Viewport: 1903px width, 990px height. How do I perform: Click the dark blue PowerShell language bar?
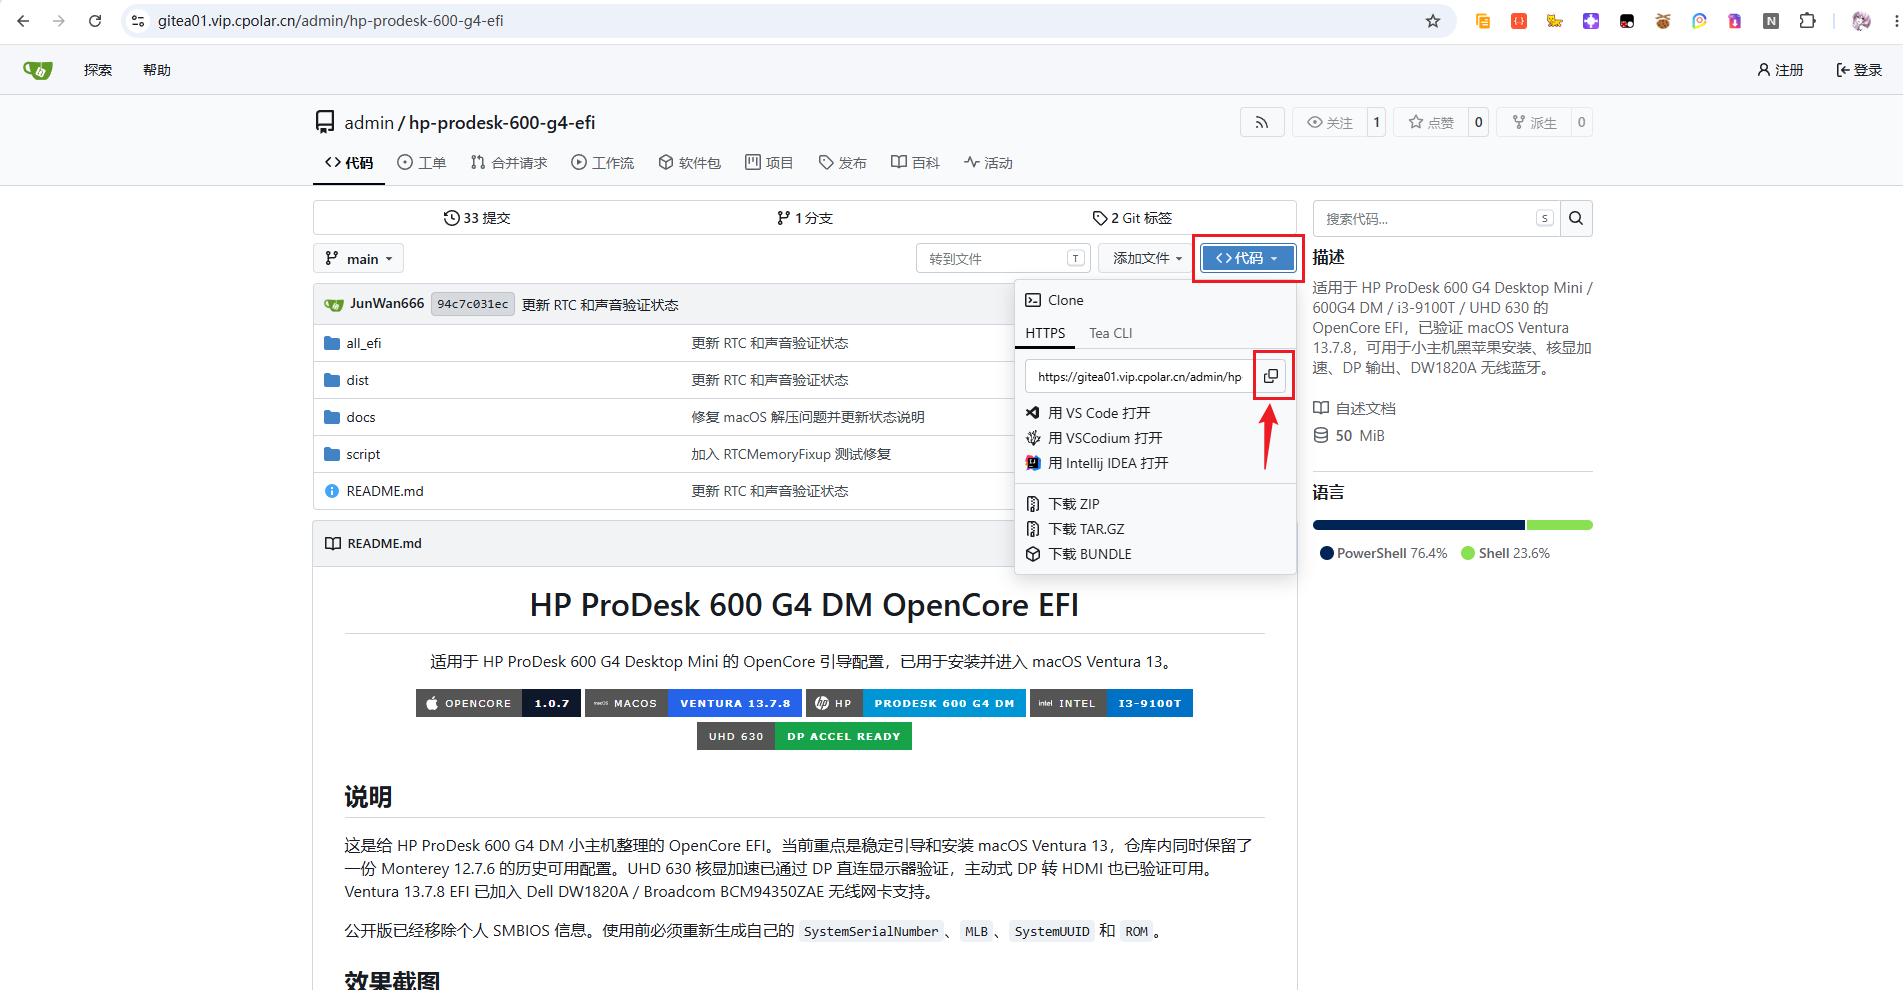pos(1419,525)
